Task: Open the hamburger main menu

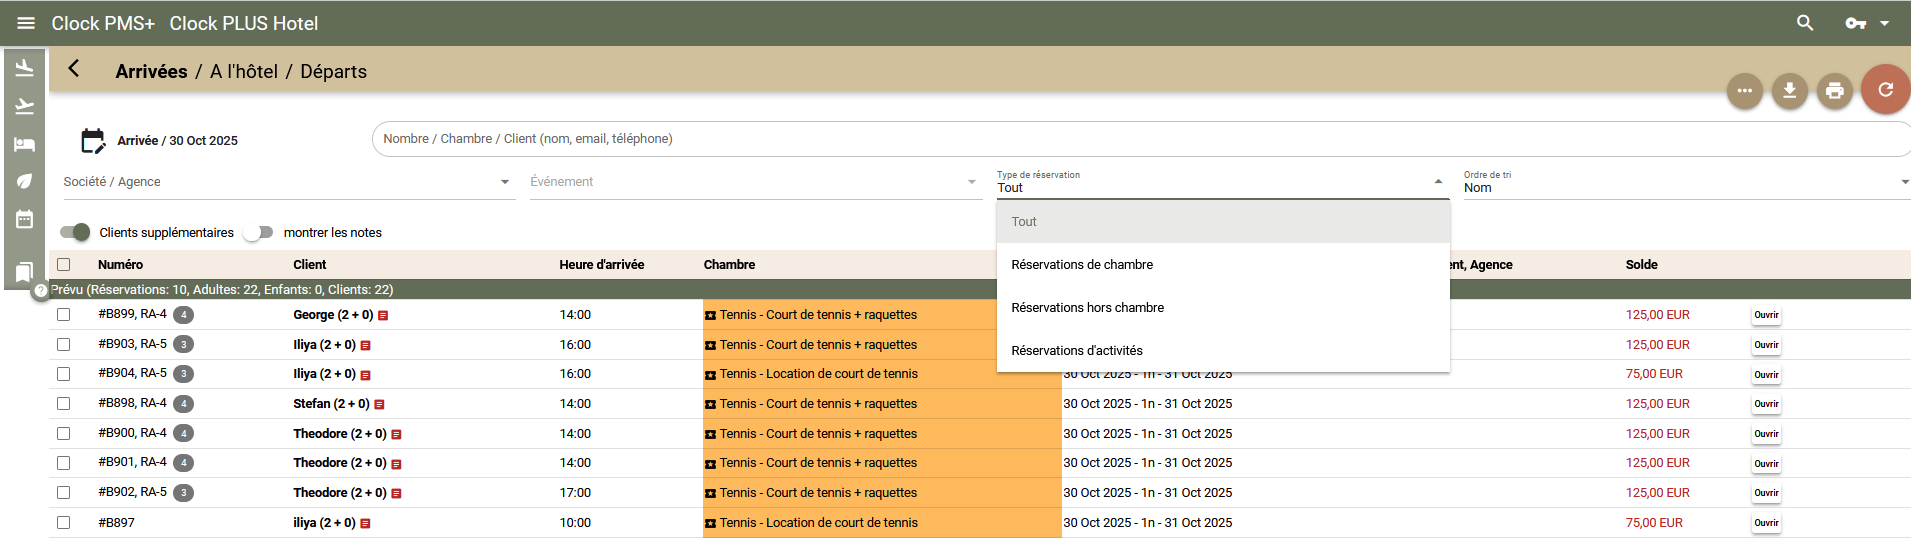Action: (x=26, y=23)
